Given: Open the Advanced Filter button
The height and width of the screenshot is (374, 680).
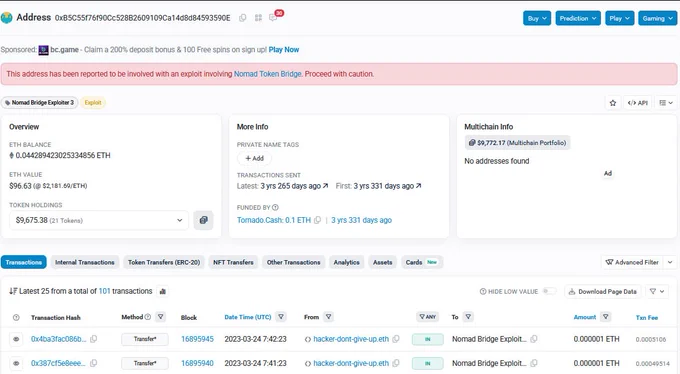Looking at the screenshot, I should pos(632,262).
